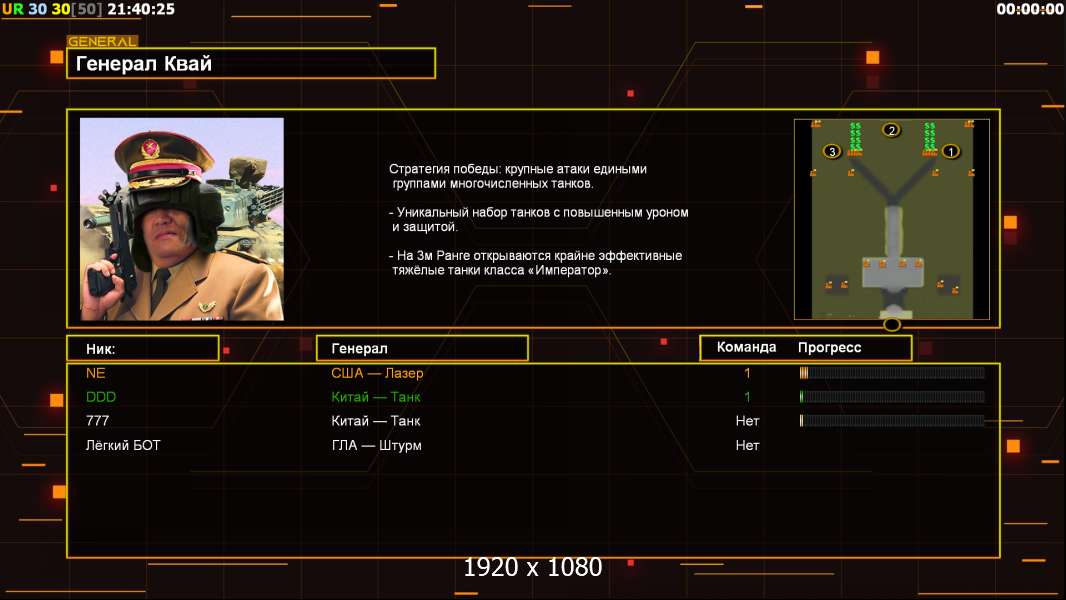Click the 'Генерал Квай' title box
1066x600 pixels.
[x=251, y=63]
